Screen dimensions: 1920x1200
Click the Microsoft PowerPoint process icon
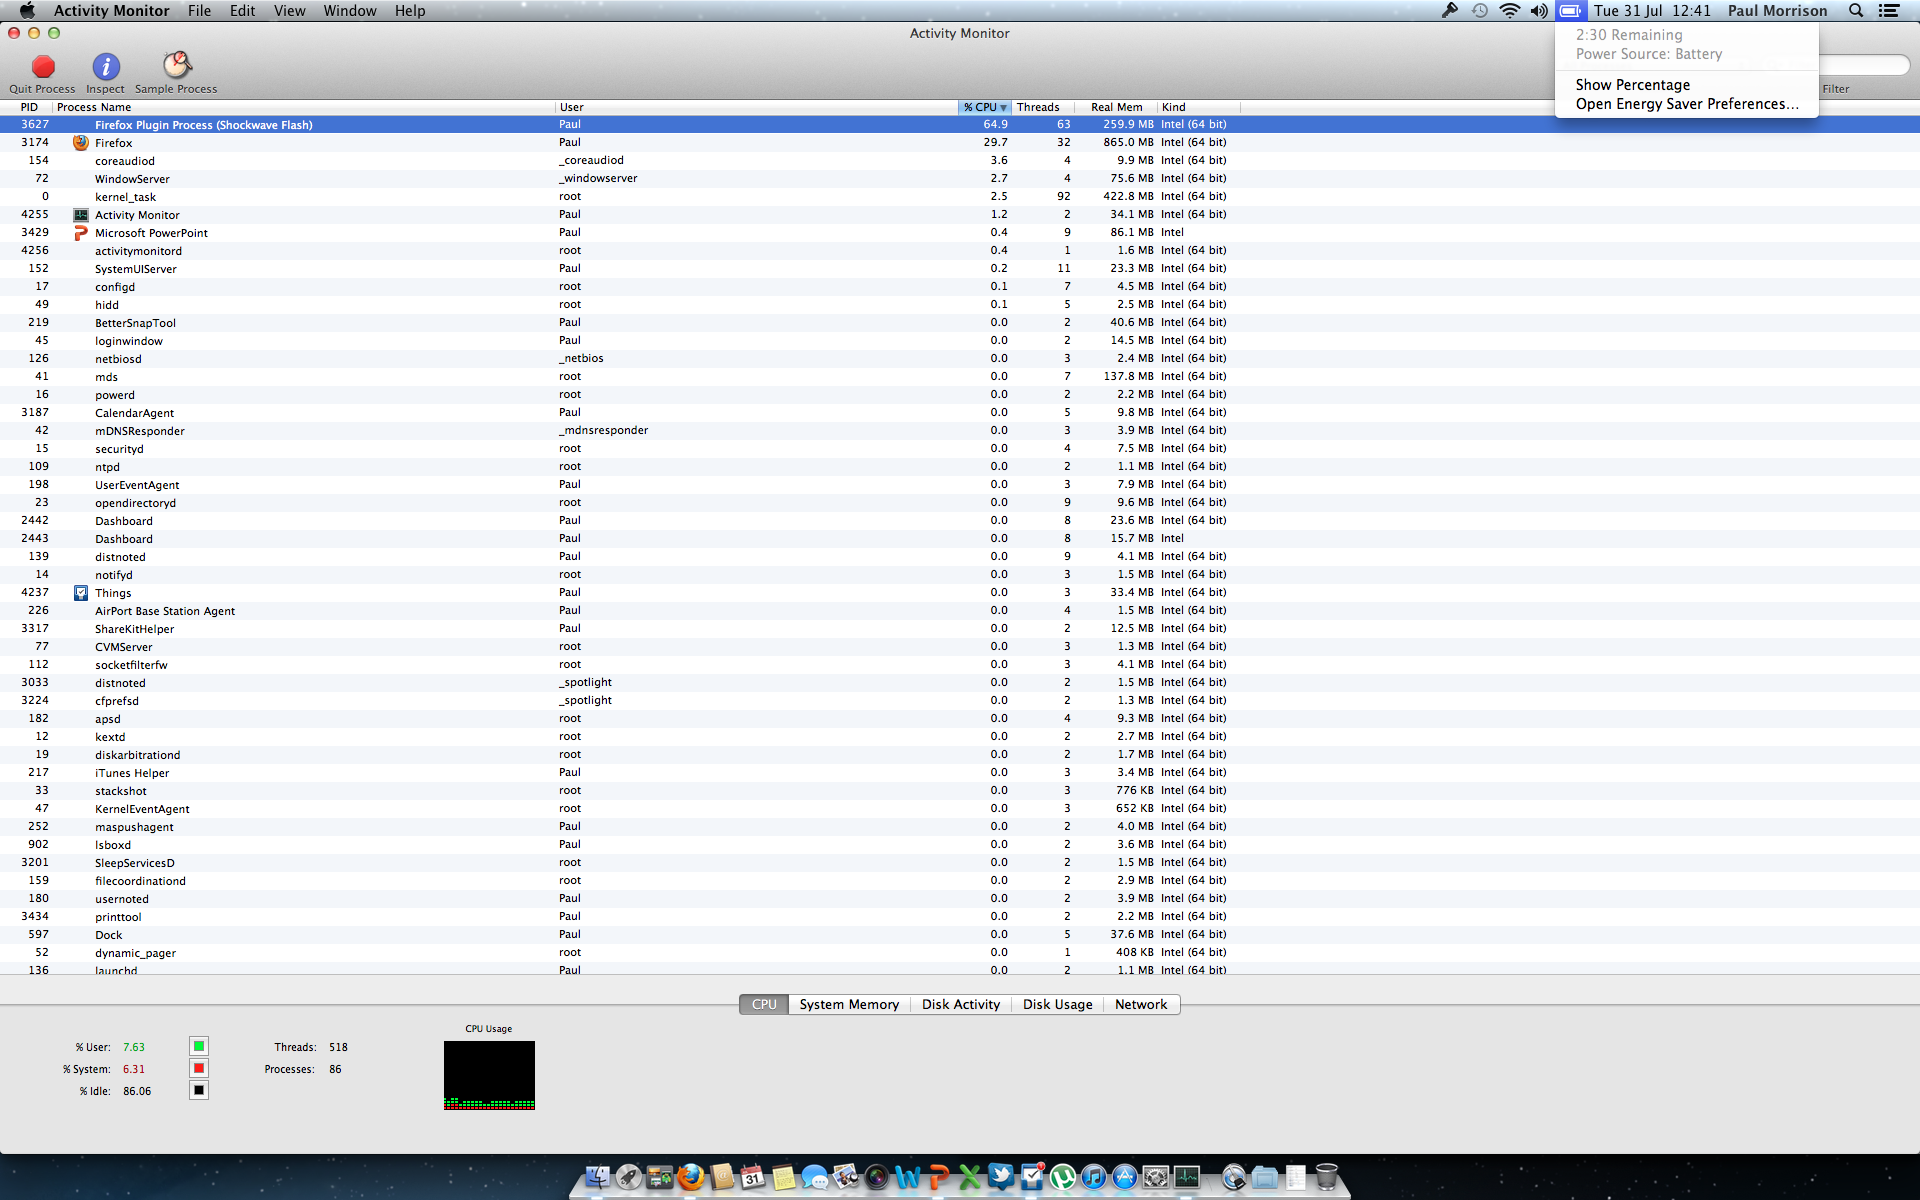point(81,233)
